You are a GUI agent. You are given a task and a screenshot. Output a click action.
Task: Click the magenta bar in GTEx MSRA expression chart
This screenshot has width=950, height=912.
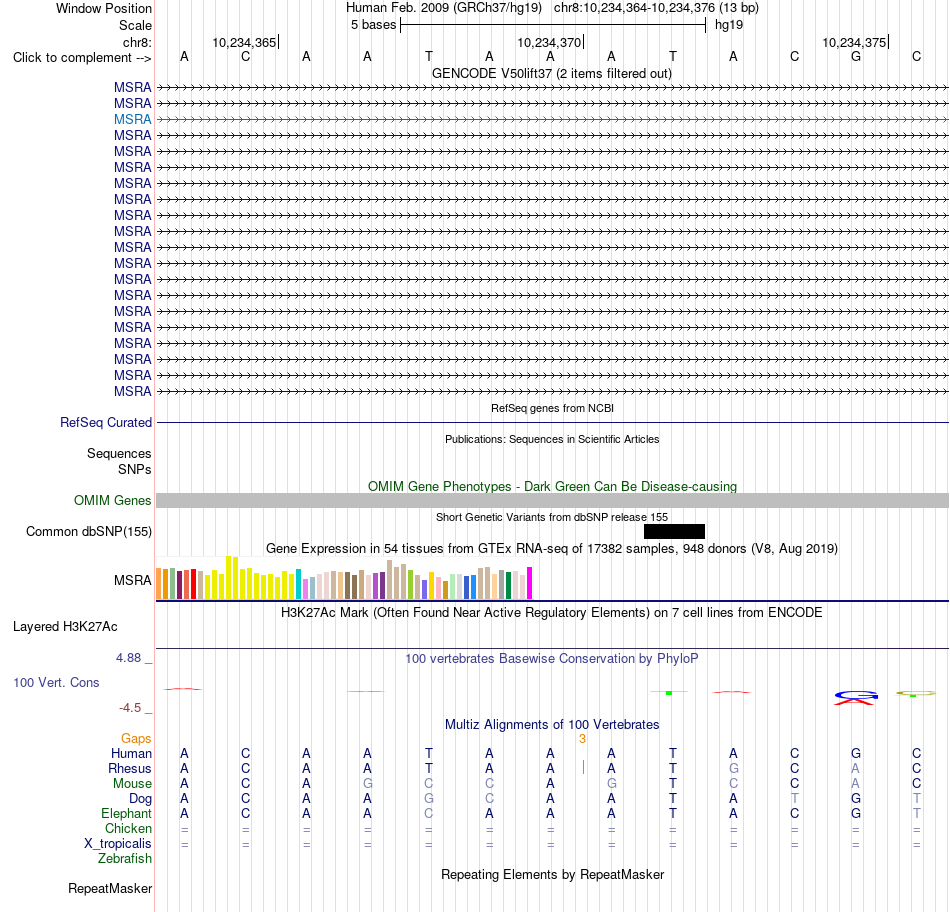pyautogui.click(x=530, y=583)
